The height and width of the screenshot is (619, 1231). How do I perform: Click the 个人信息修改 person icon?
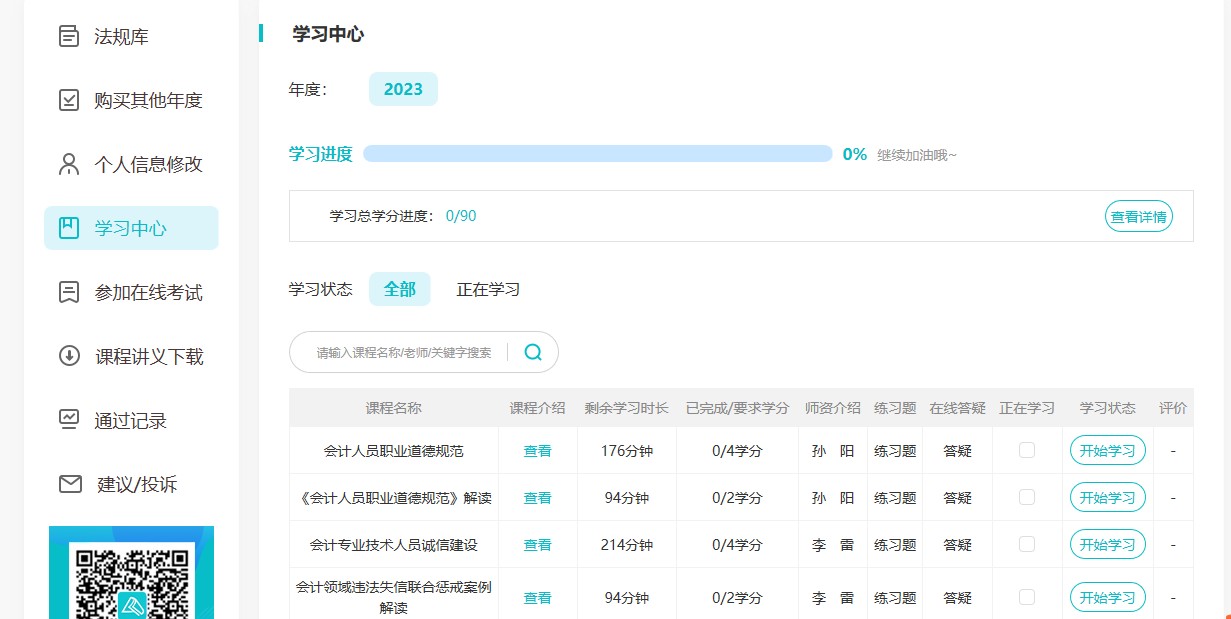(x=69, y=164)
